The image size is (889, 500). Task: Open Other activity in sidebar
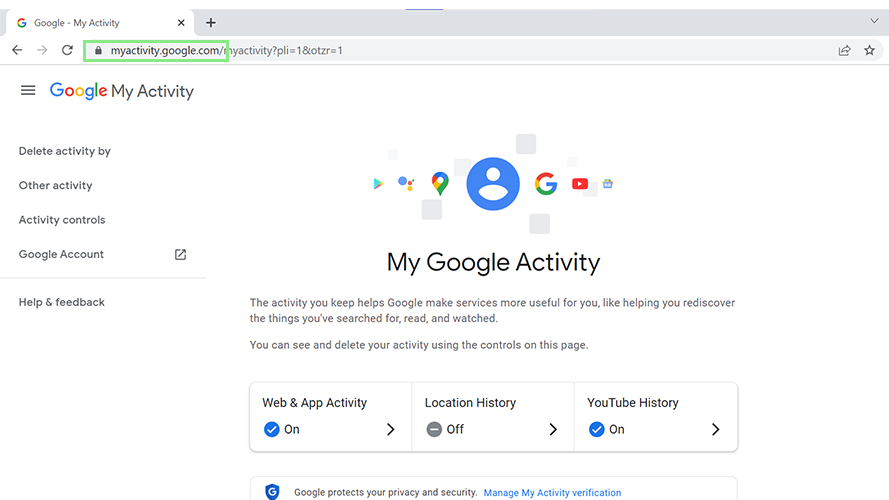[56, 185]
